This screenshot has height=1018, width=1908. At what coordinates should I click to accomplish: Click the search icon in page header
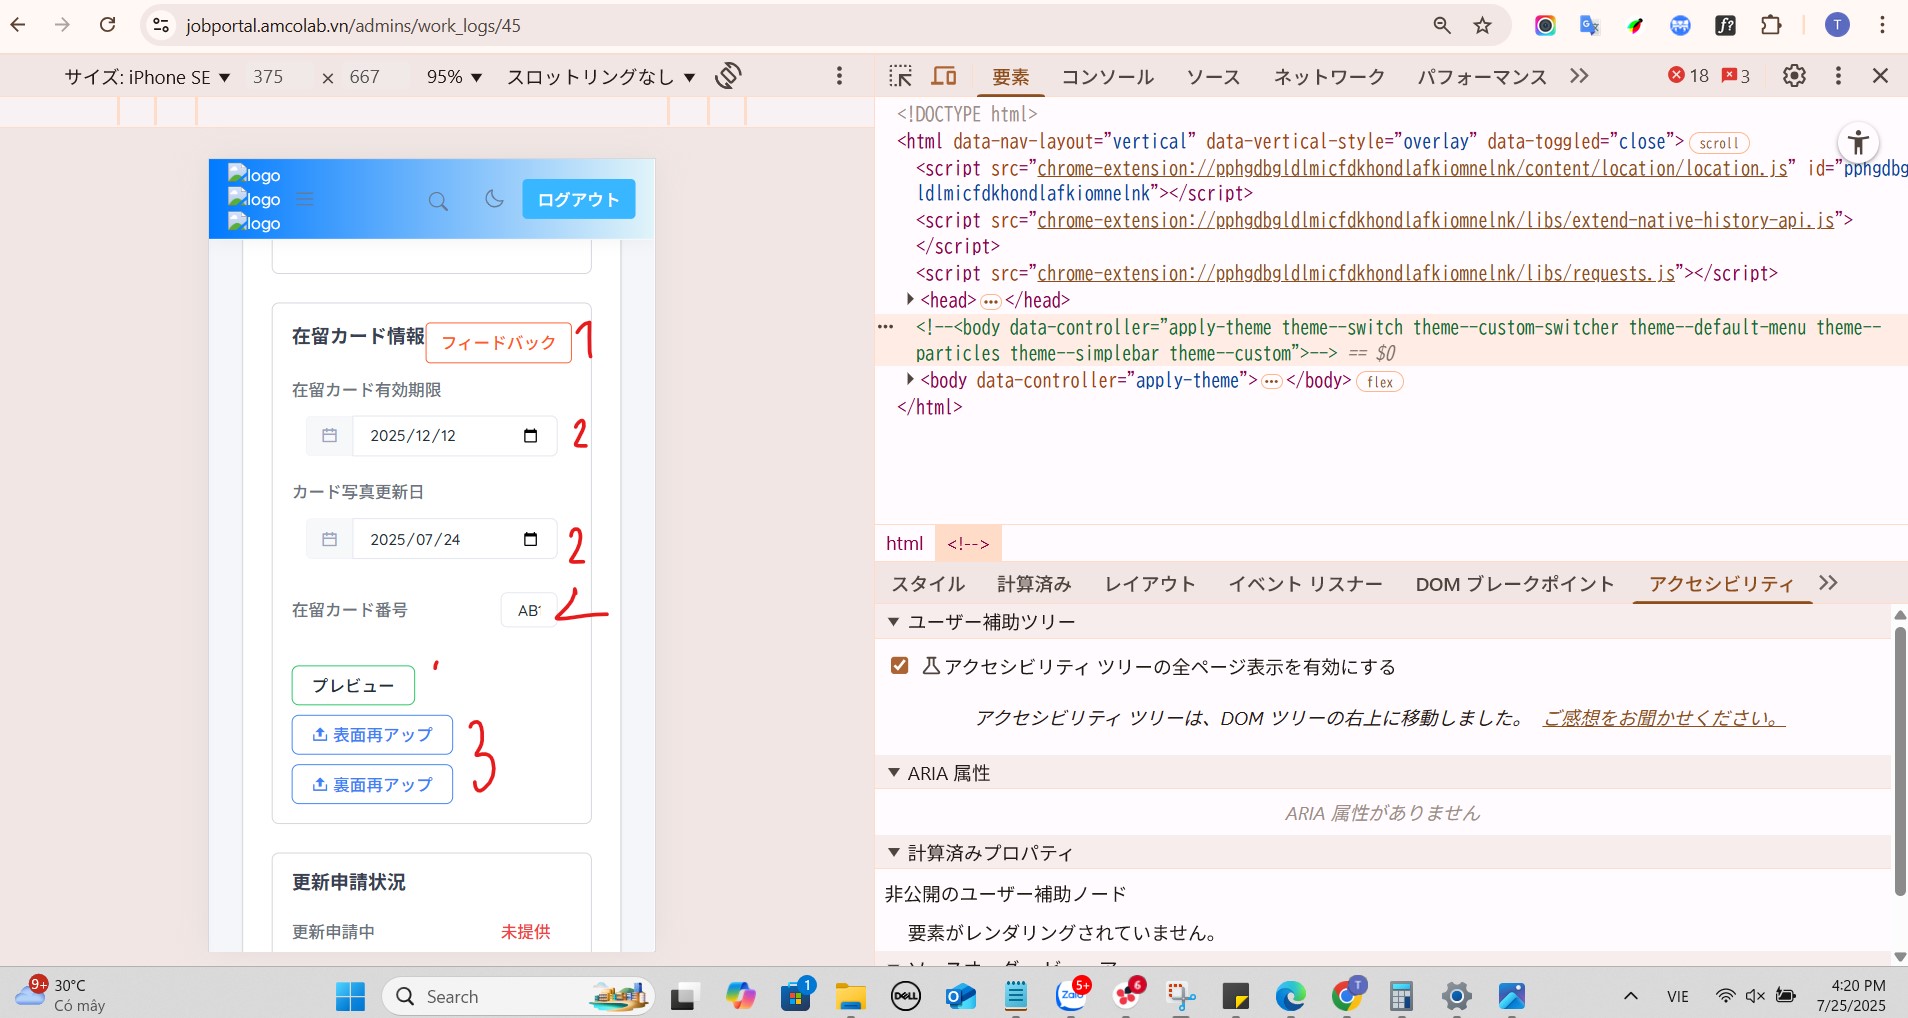point(438,201)
